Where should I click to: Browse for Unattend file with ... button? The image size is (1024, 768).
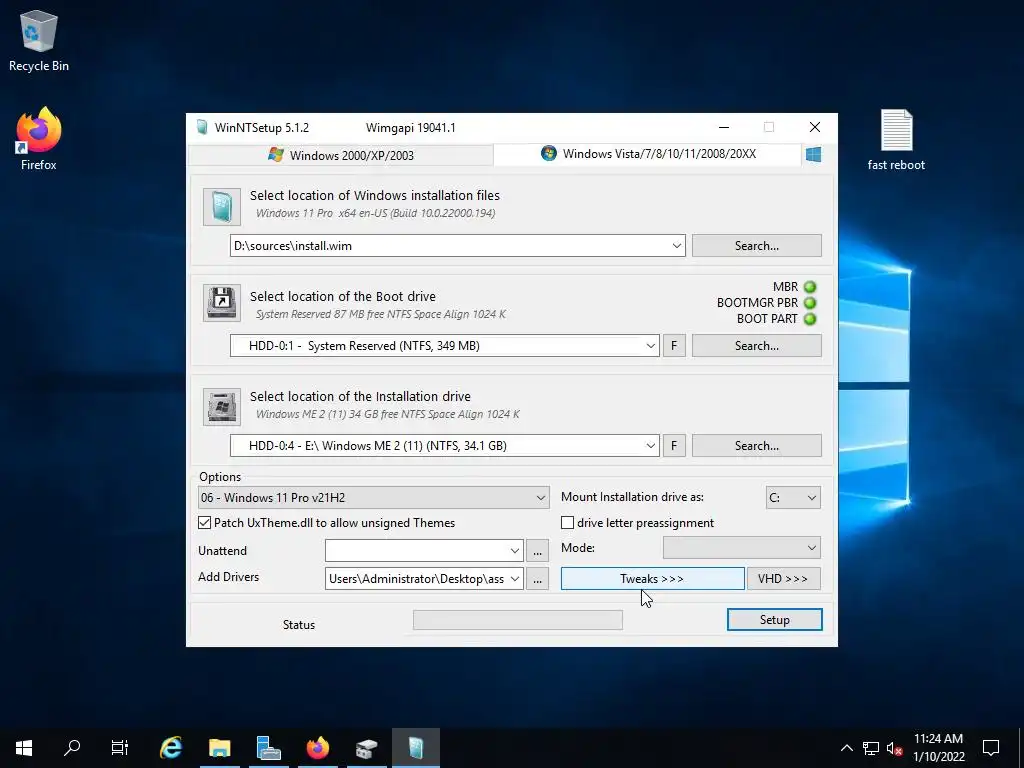537,551
